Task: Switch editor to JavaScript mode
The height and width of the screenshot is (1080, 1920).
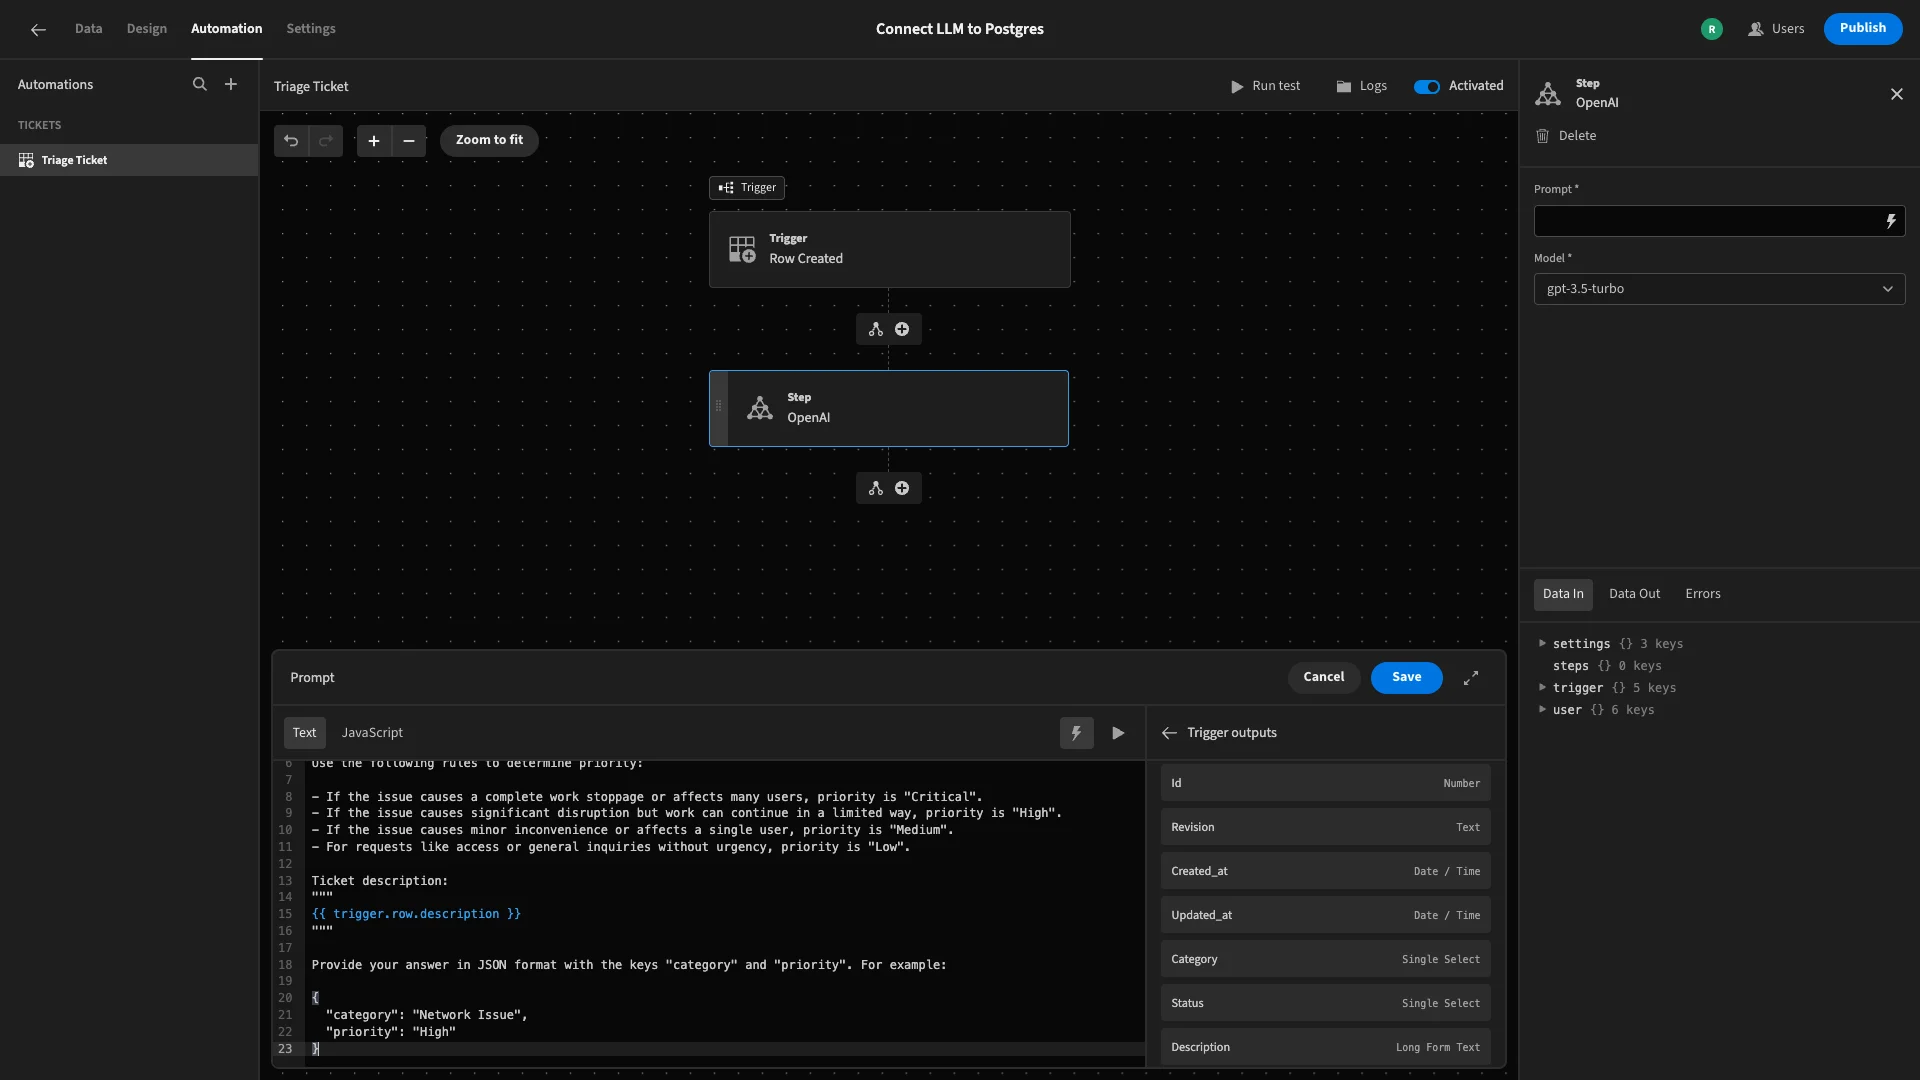Action: [372, 733]
